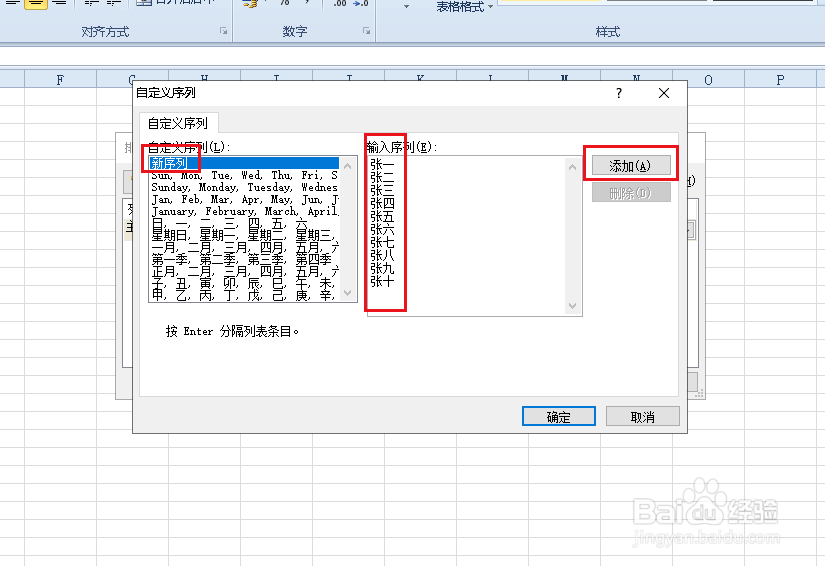This screenshot has width=825, height=566.
Task: Click 张五 line in the entry box
Action: [x=382, y=217]
